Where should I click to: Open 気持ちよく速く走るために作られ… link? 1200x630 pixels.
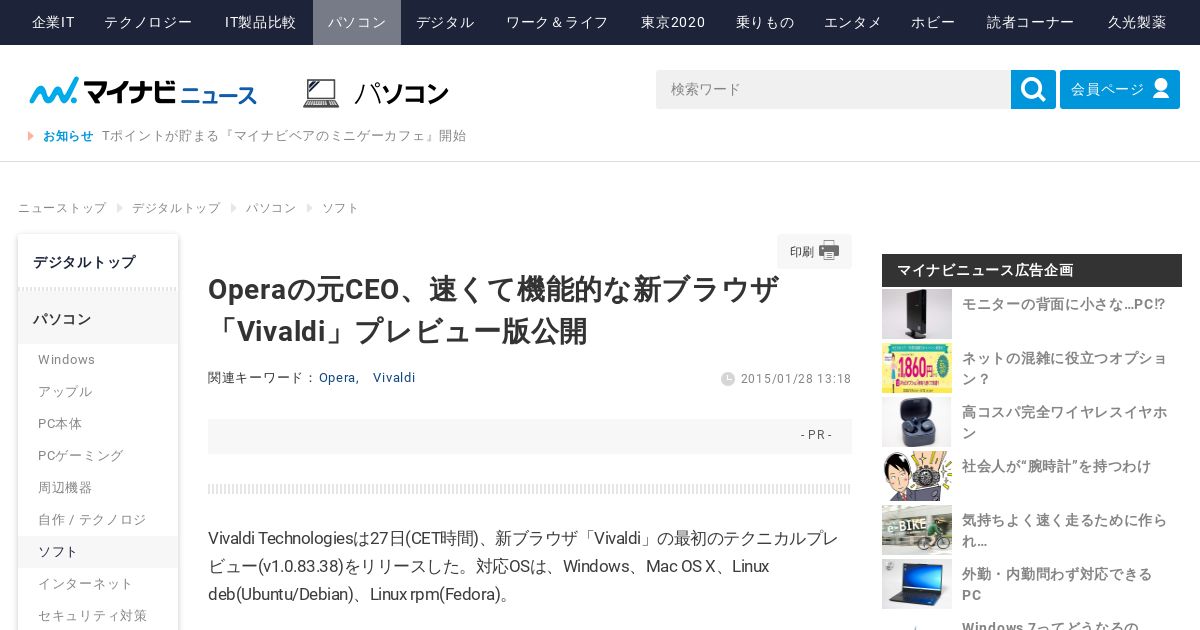[1064, 530]
